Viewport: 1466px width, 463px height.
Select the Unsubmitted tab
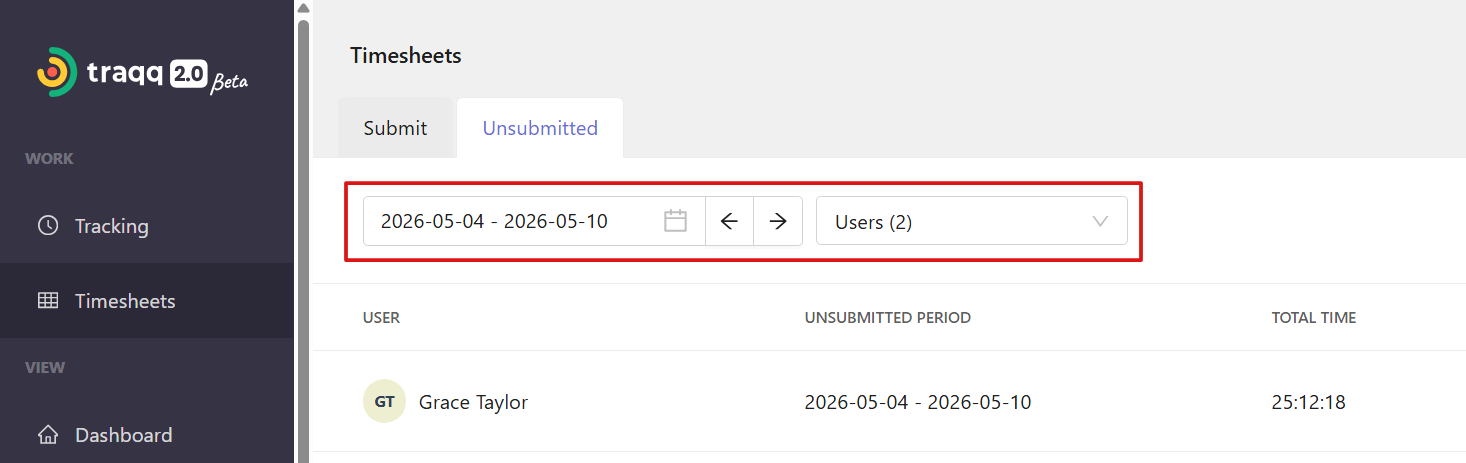click(x=540, y=128)
